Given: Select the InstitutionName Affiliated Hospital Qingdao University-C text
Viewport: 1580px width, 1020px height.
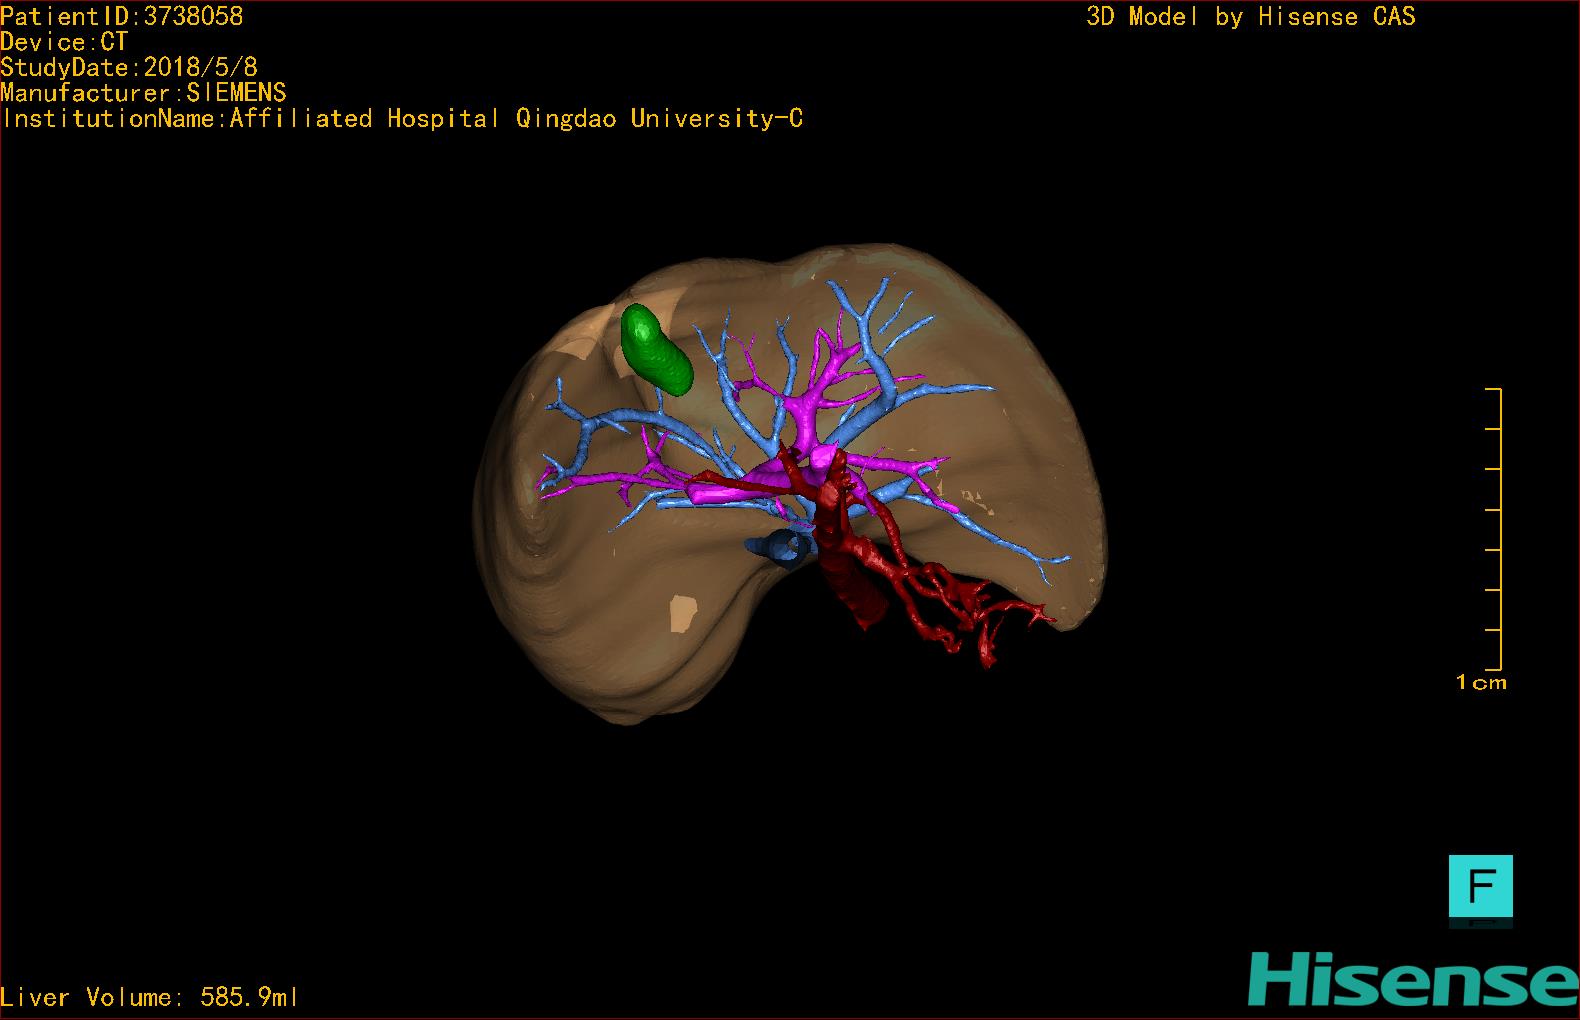Looking at the screenshot, I should tap(402, 118).
